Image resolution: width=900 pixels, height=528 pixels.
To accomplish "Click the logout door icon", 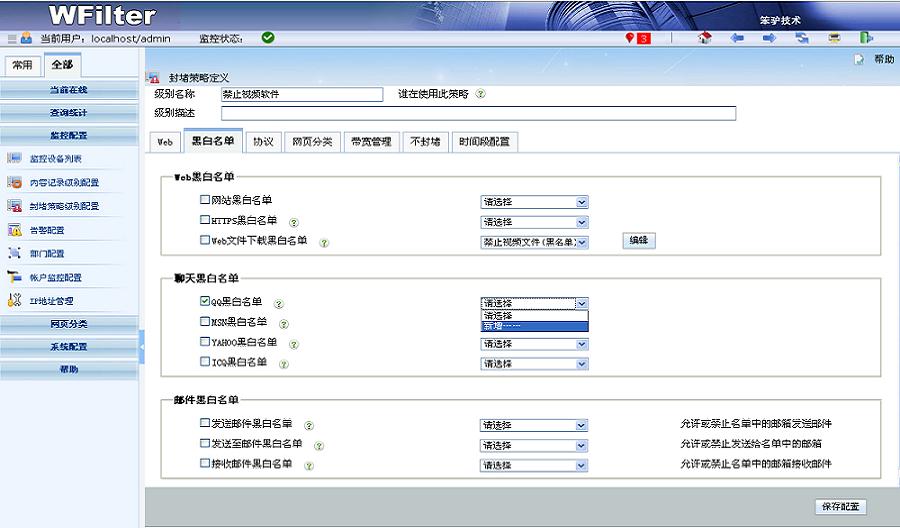I will pyautogui.click(x=866, y=38).
